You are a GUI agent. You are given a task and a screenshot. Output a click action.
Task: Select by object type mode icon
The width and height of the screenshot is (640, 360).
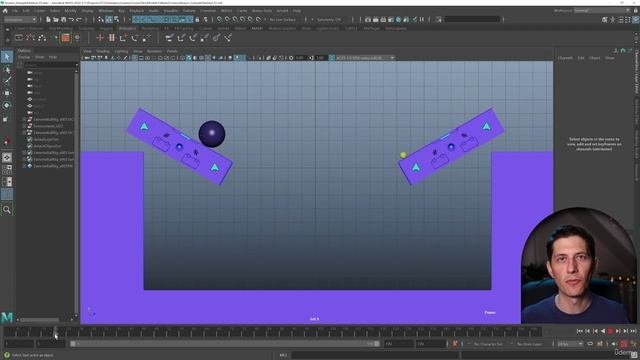pyautogui.click(x=109, y=19)
